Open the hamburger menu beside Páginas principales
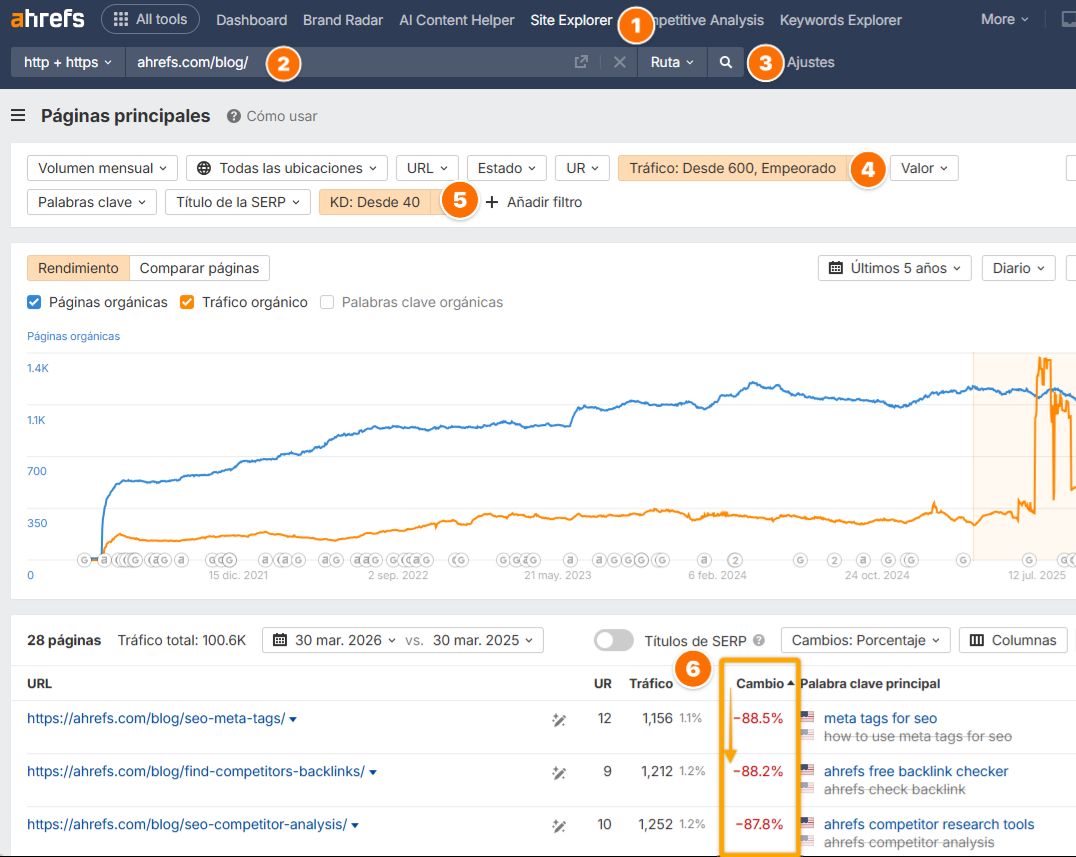The width and height of the screenshot is (1076, 857). [18, 116]
